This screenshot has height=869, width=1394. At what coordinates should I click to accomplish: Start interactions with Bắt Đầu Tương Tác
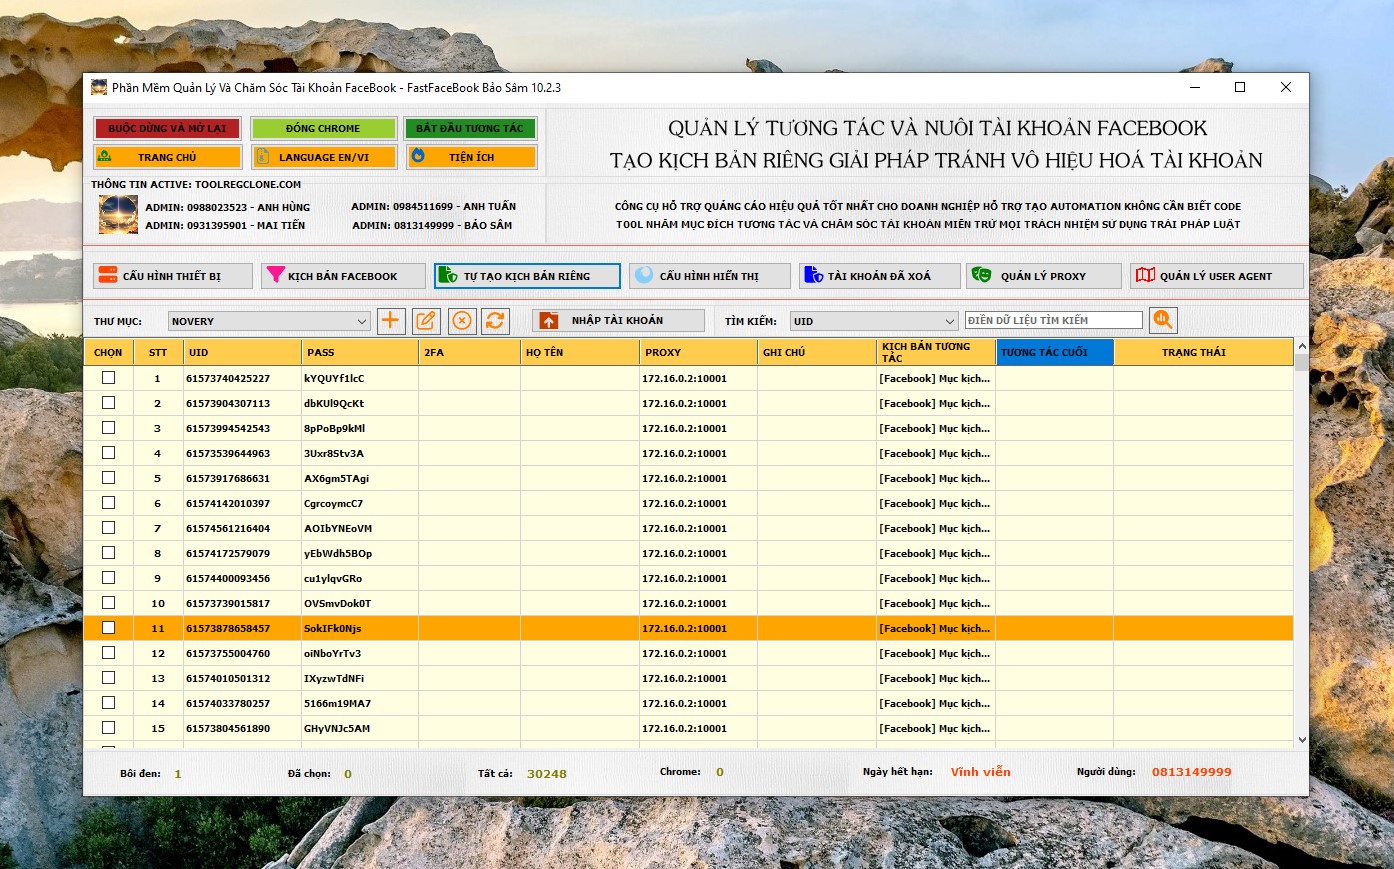pyautogui.click(x=470, y=128)
